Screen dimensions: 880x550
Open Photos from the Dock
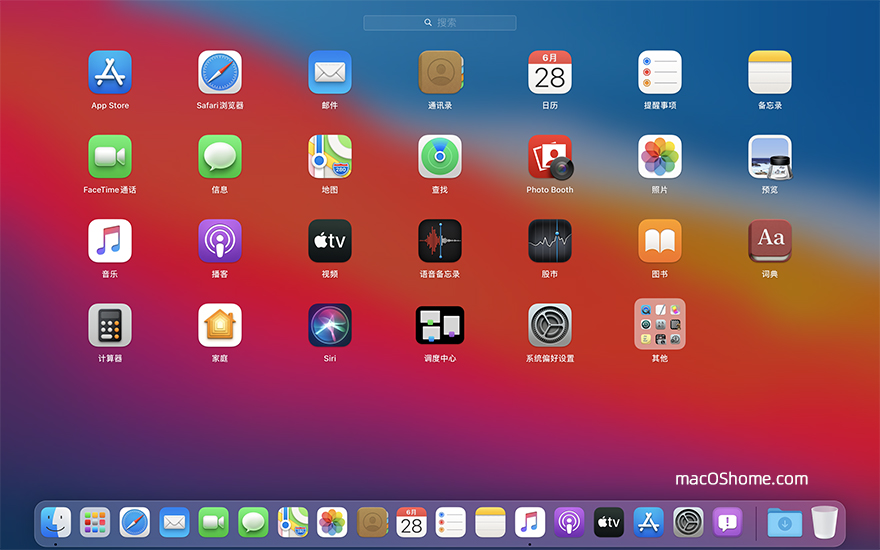332,522
